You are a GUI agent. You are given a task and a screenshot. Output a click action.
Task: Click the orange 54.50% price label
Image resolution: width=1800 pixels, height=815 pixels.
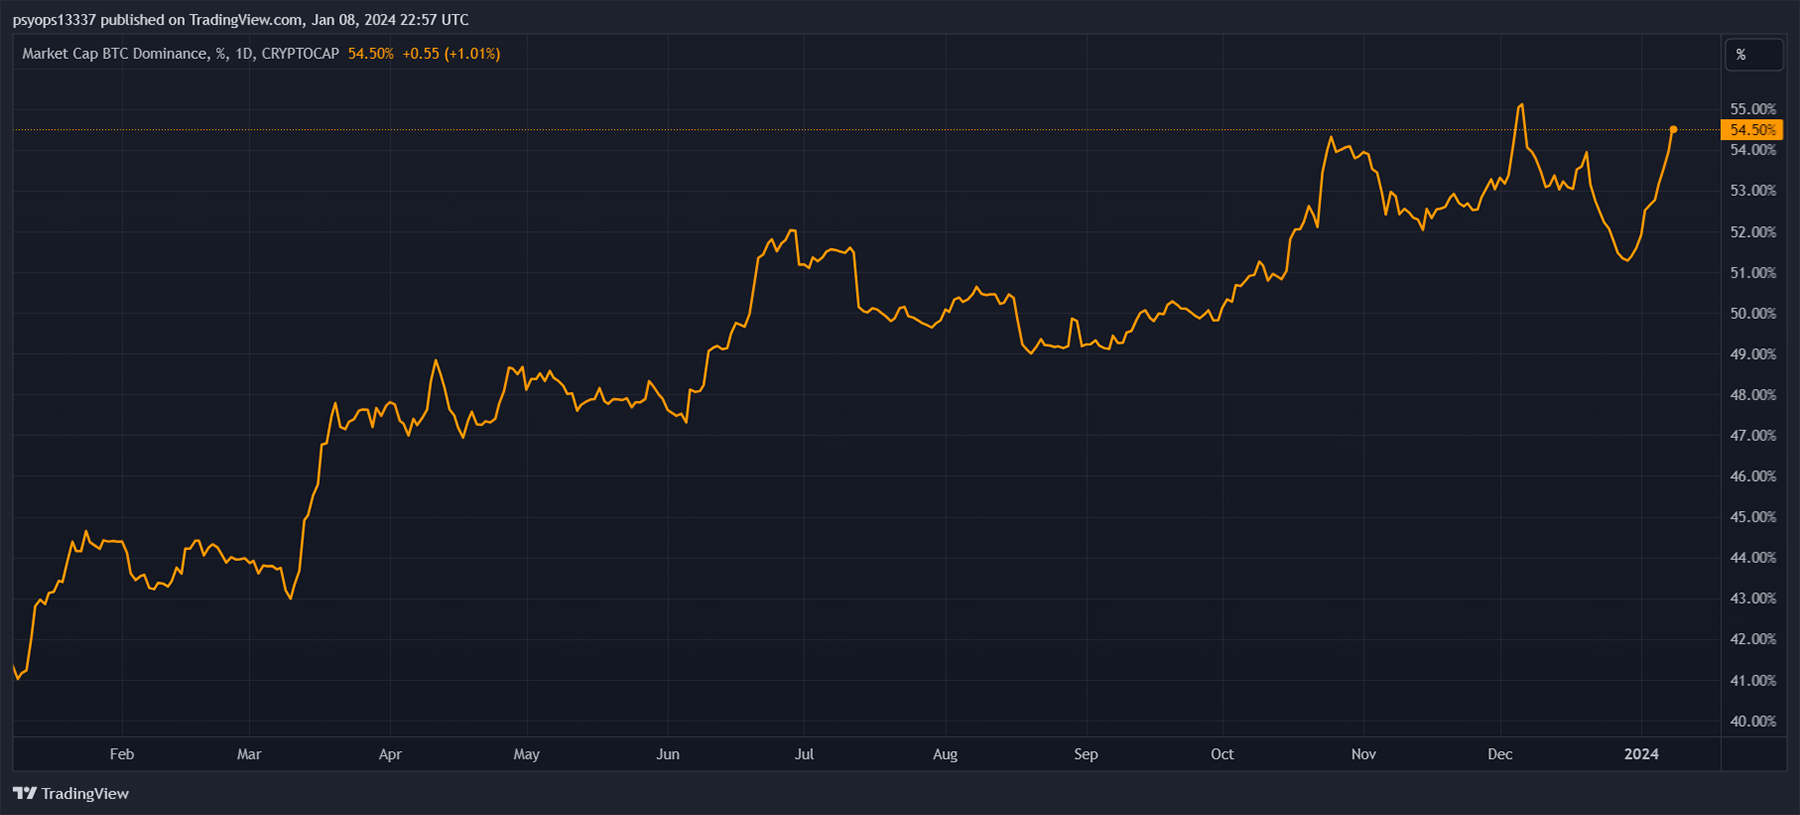coord(1752,130)
